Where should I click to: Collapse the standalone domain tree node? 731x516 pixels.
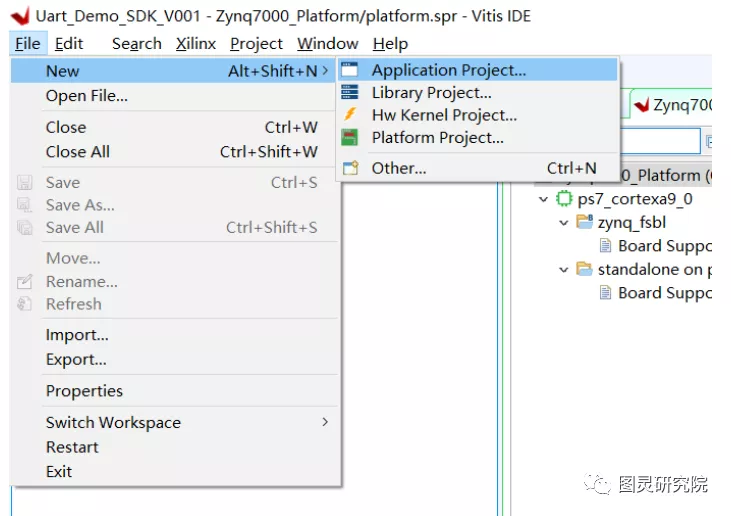(564, 270)
